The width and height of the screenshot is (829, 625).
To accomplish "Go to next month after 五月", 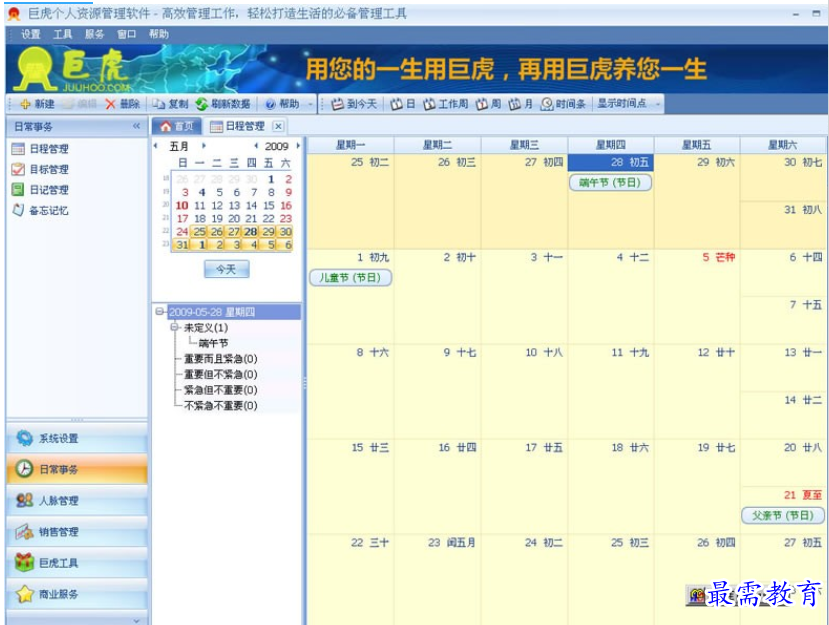I will pos(204,145).
